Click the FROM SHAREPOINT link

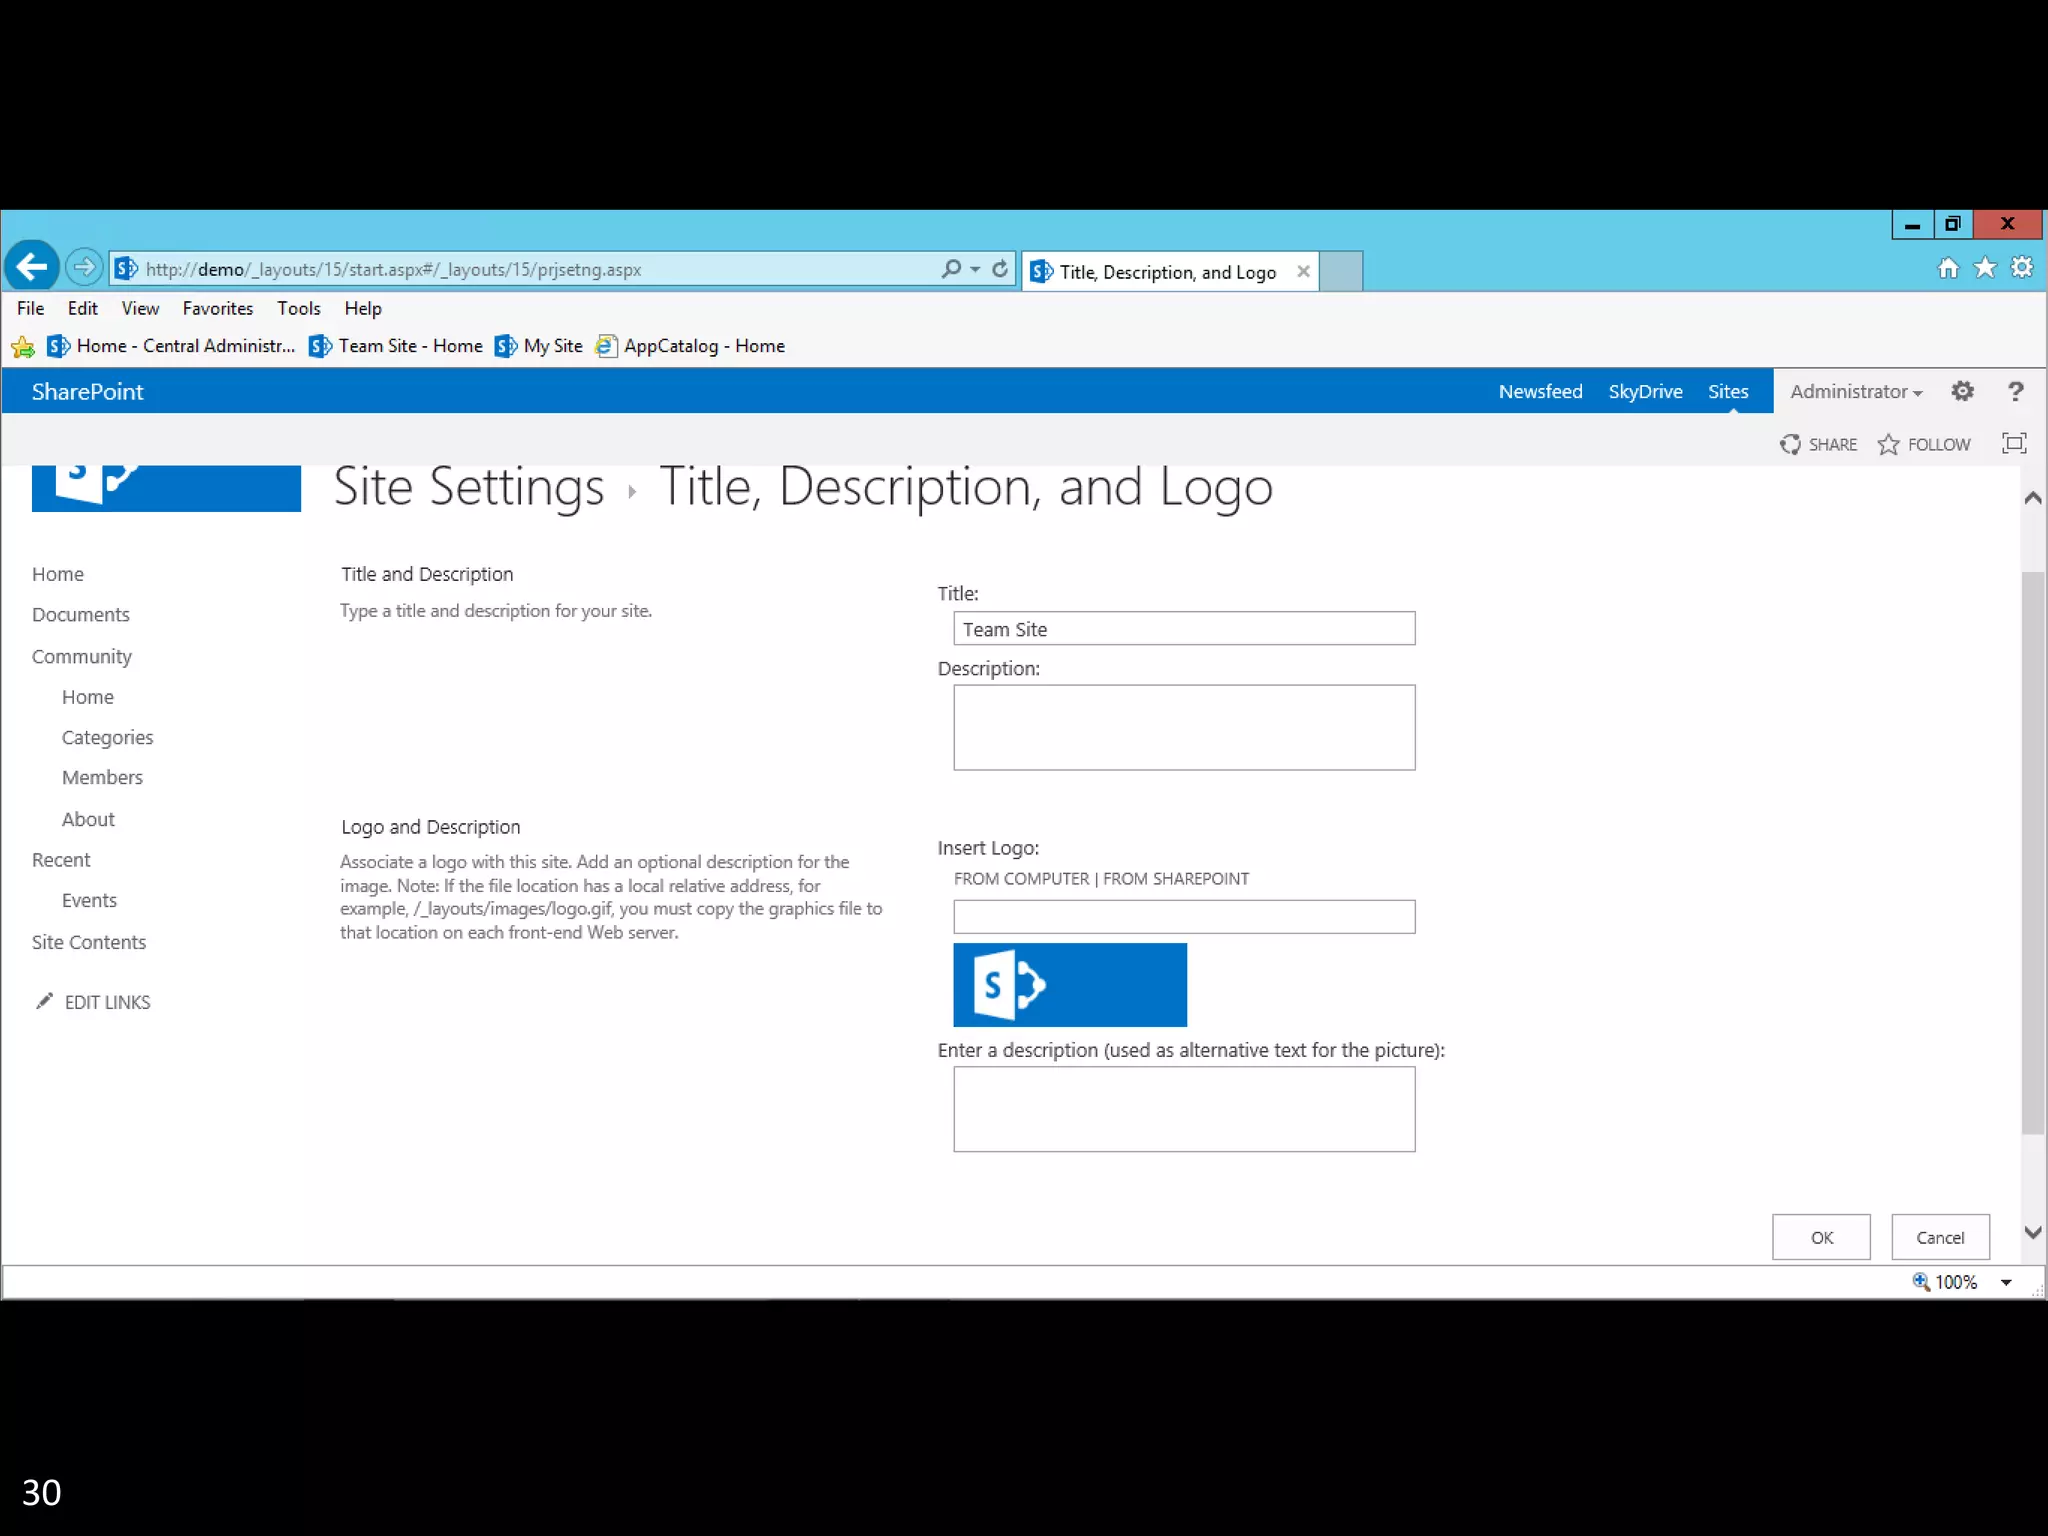point(1175,878)
